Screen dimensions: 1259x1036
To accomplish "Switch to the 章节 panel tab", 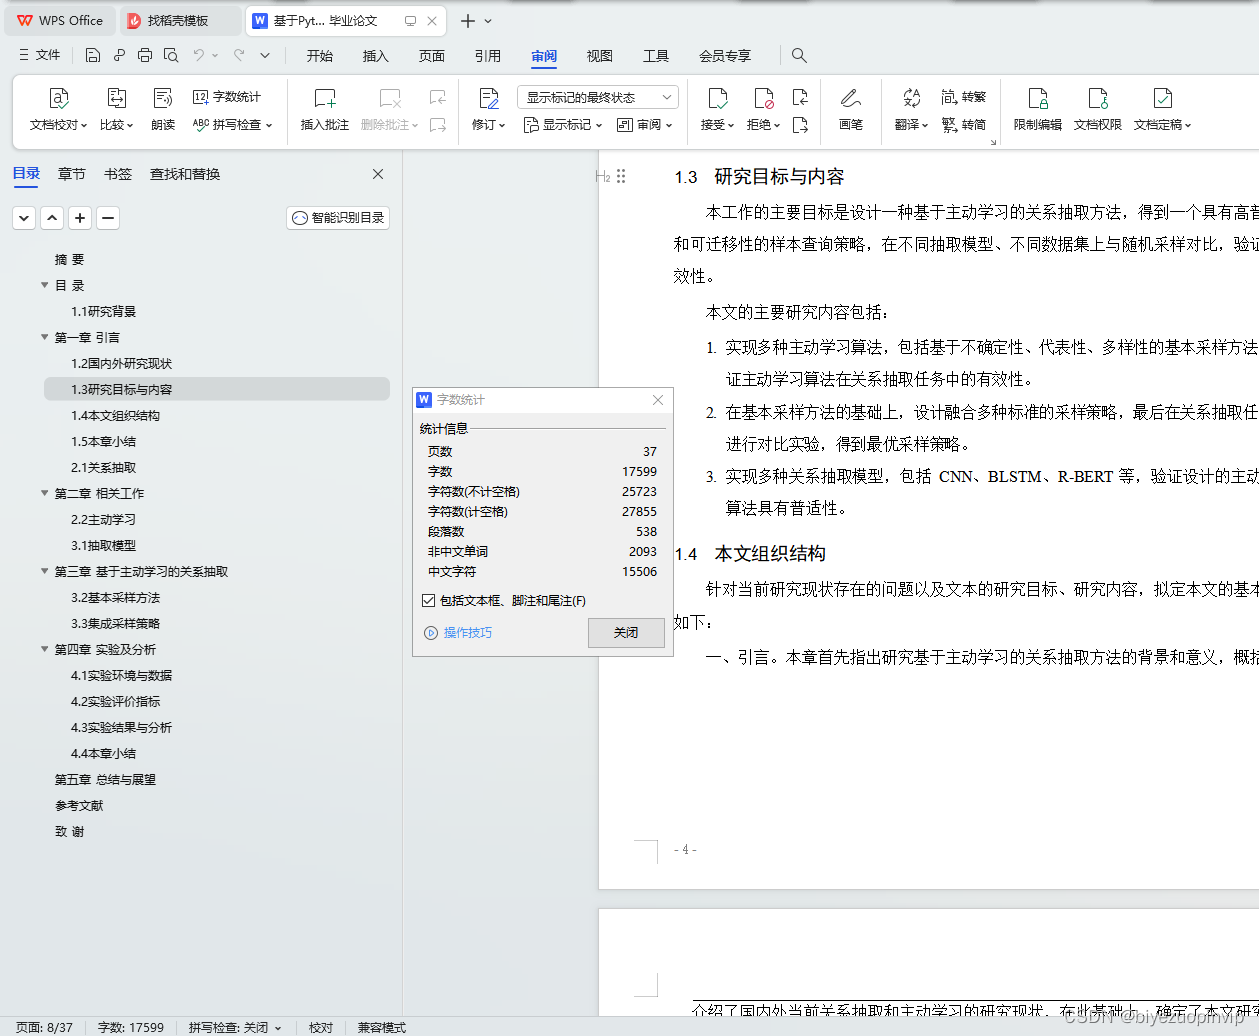I will coord(71,173).
